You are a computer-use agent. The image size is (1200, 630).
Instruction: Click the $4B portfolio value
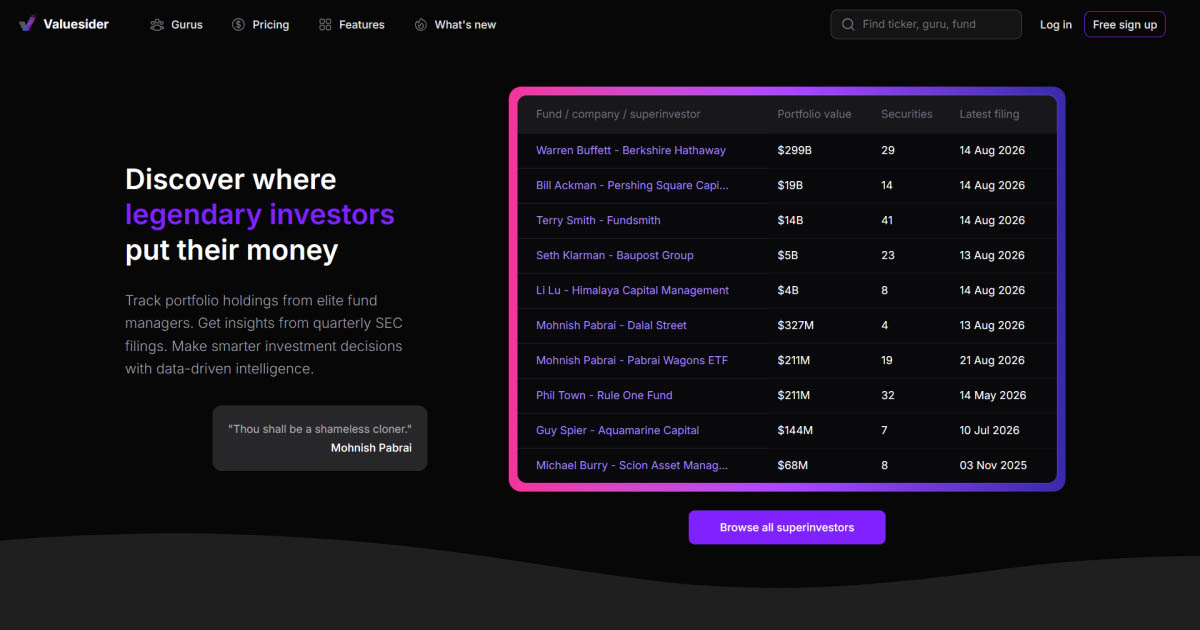tap(787, 290)
